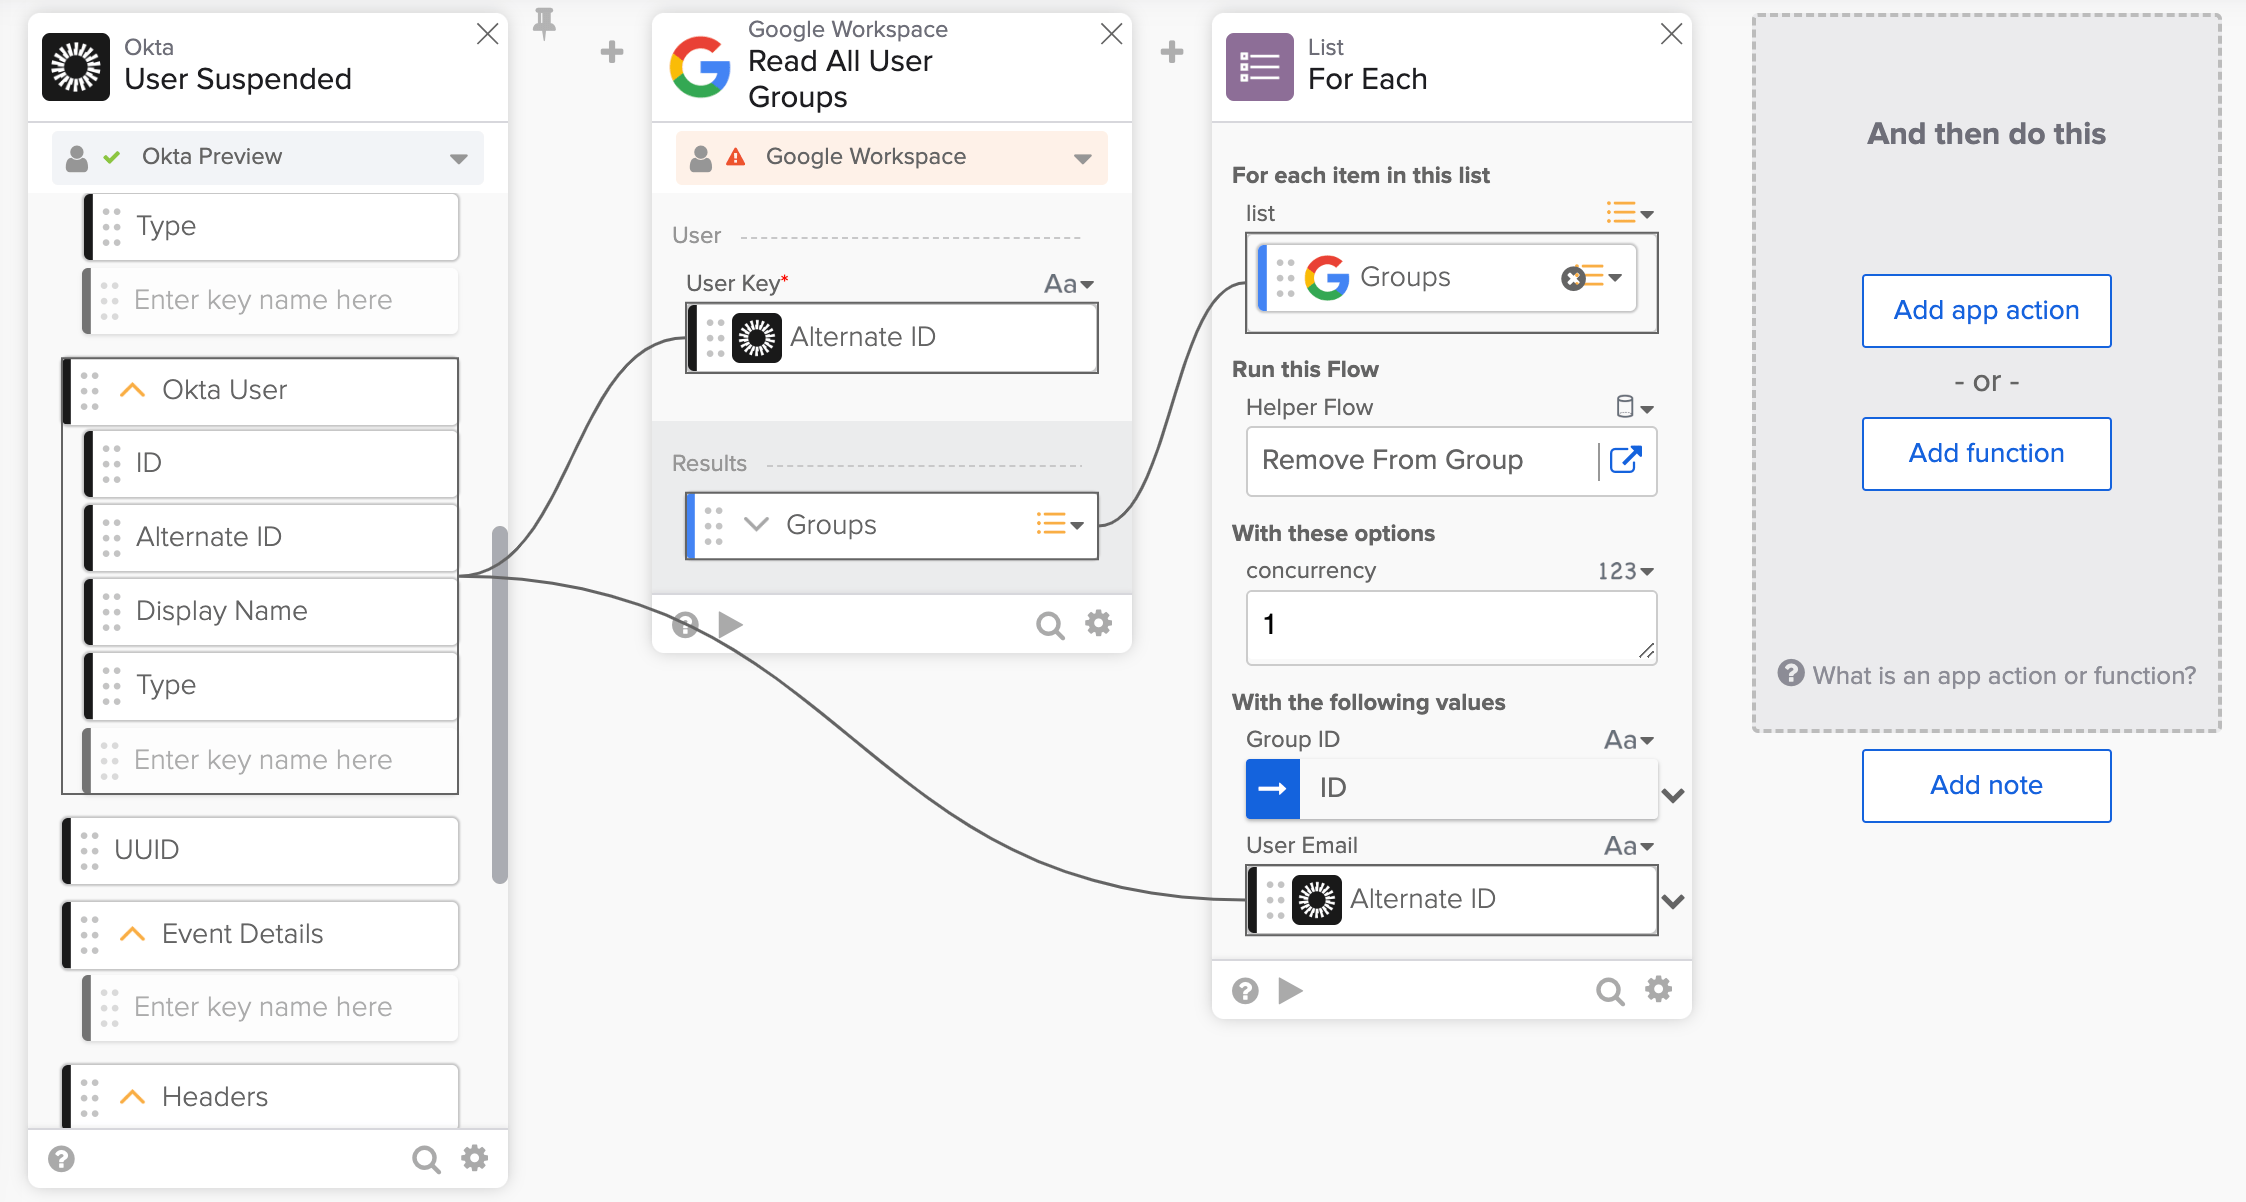Screen dimensions: 2246x1202
Task: Click gear icon on Okta User Suspended card
Action: click(475, 1159)
